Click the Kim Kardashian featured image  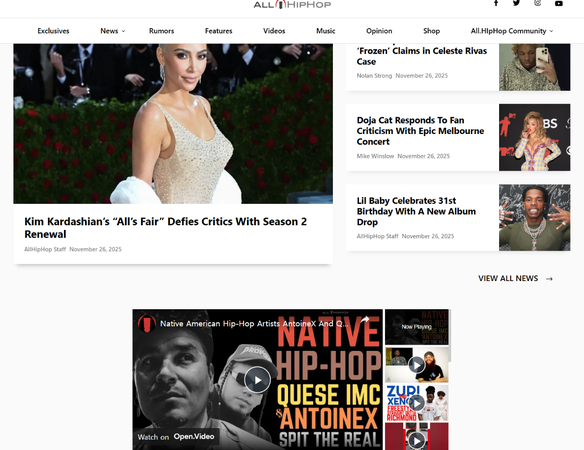tap(173, 124)
